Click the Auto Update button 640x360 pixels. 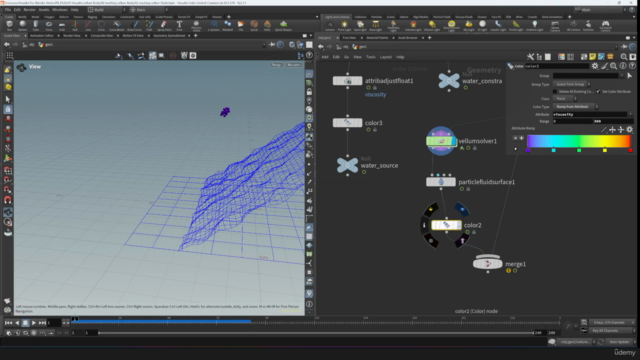[x=619, y=342]
